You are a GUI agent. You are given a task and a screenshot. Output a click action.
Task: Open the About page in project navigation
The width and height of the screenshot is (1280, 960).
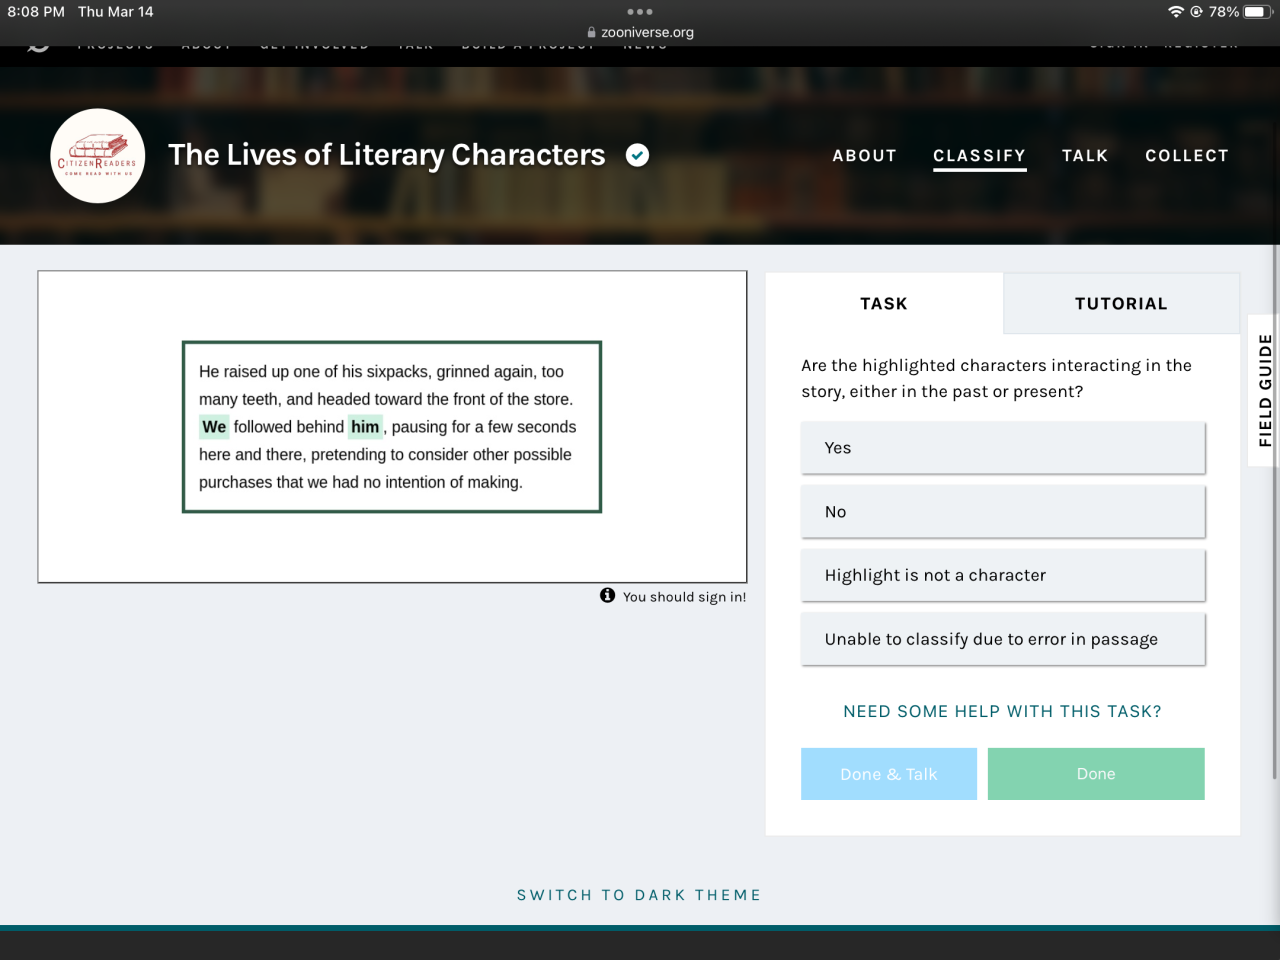pyautogui.click(x=864, y=156)
